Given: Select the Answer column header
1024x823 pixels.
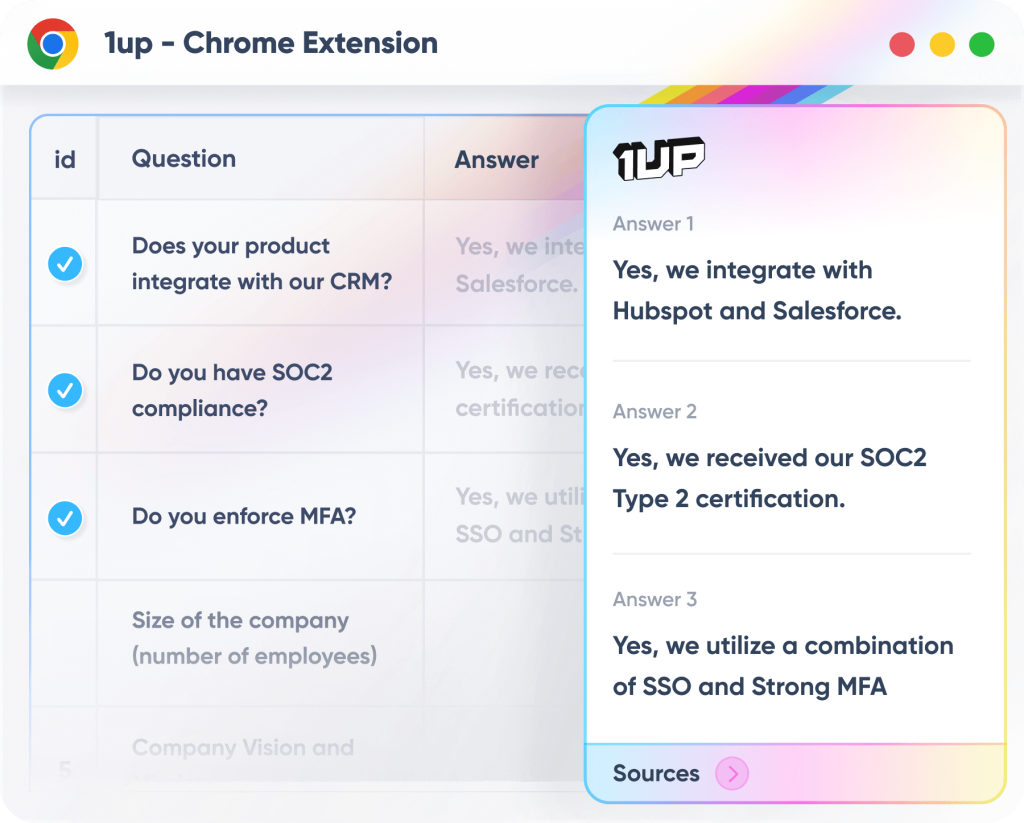Looking at the screenshot, I should (x=496, y=158).
